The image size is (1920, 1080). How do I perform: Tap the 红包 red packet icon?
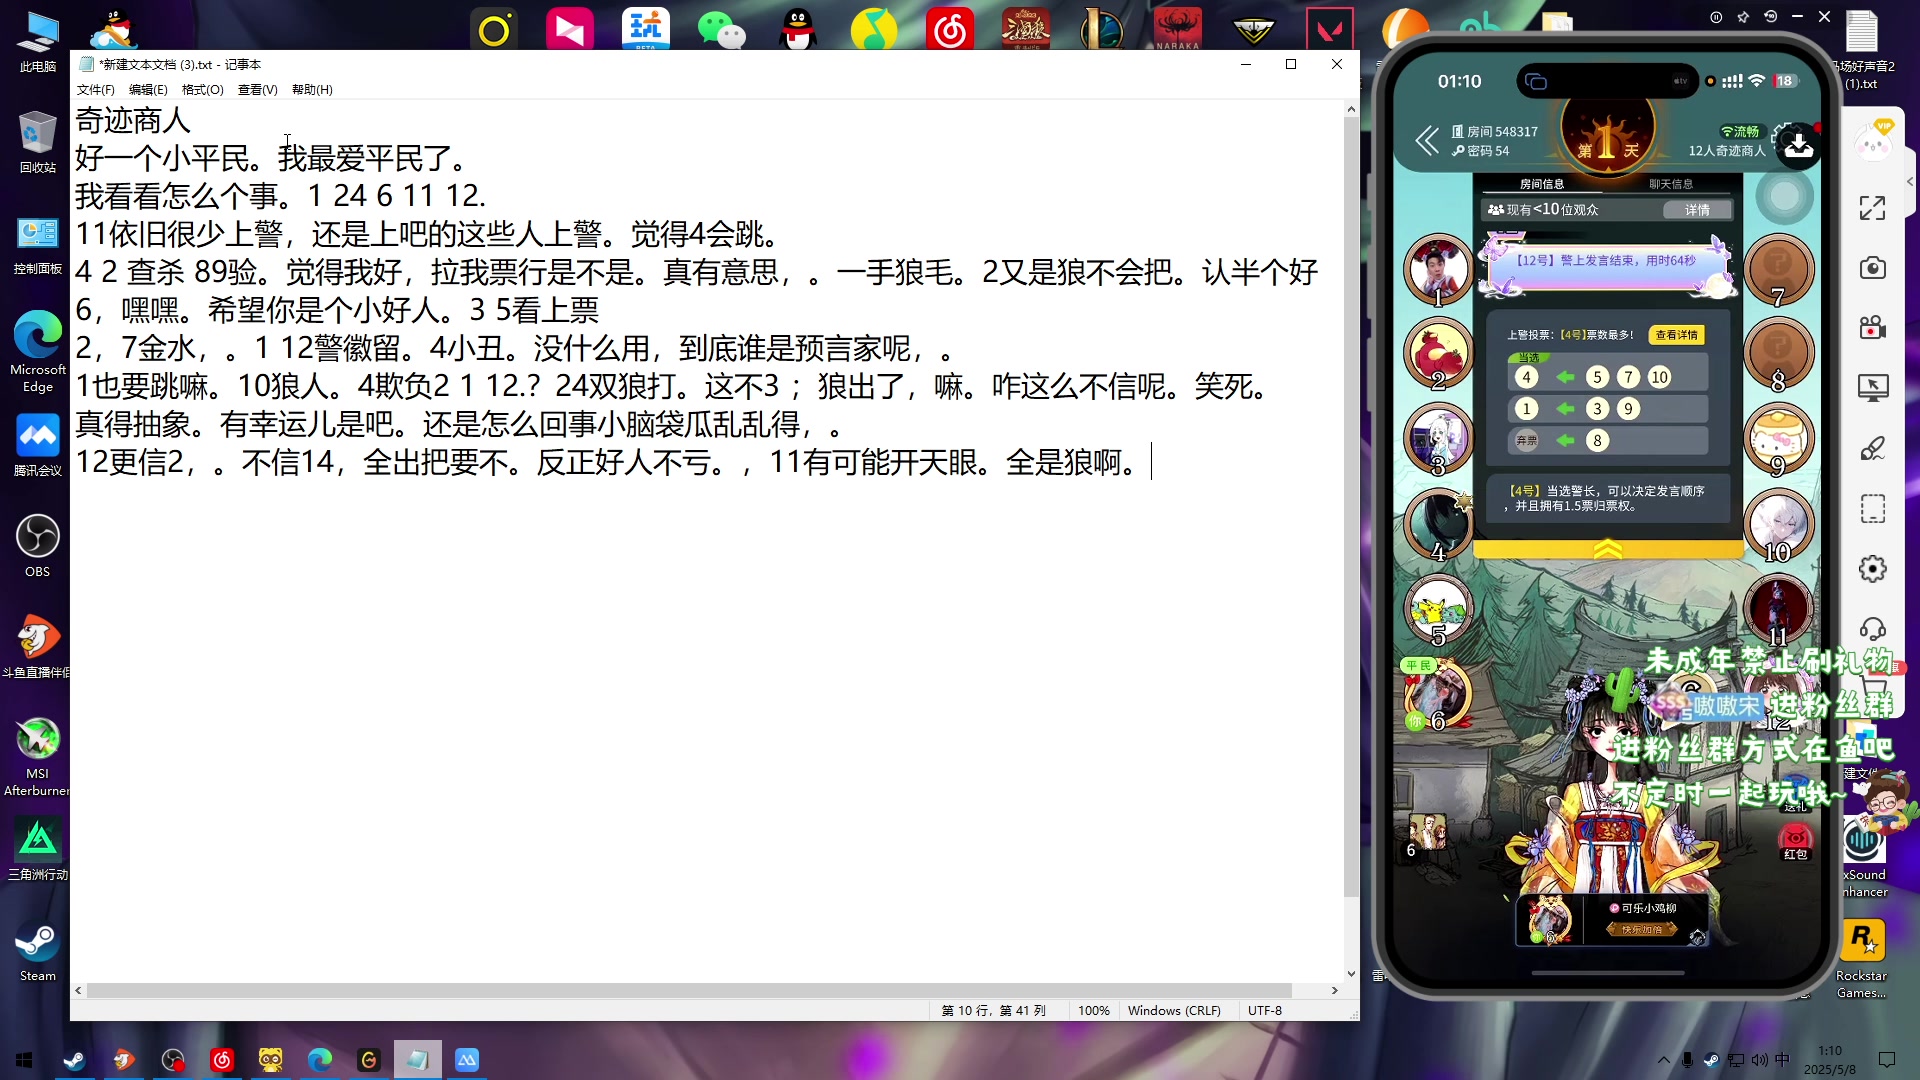pyautogui.click(x=1795, y=841)
